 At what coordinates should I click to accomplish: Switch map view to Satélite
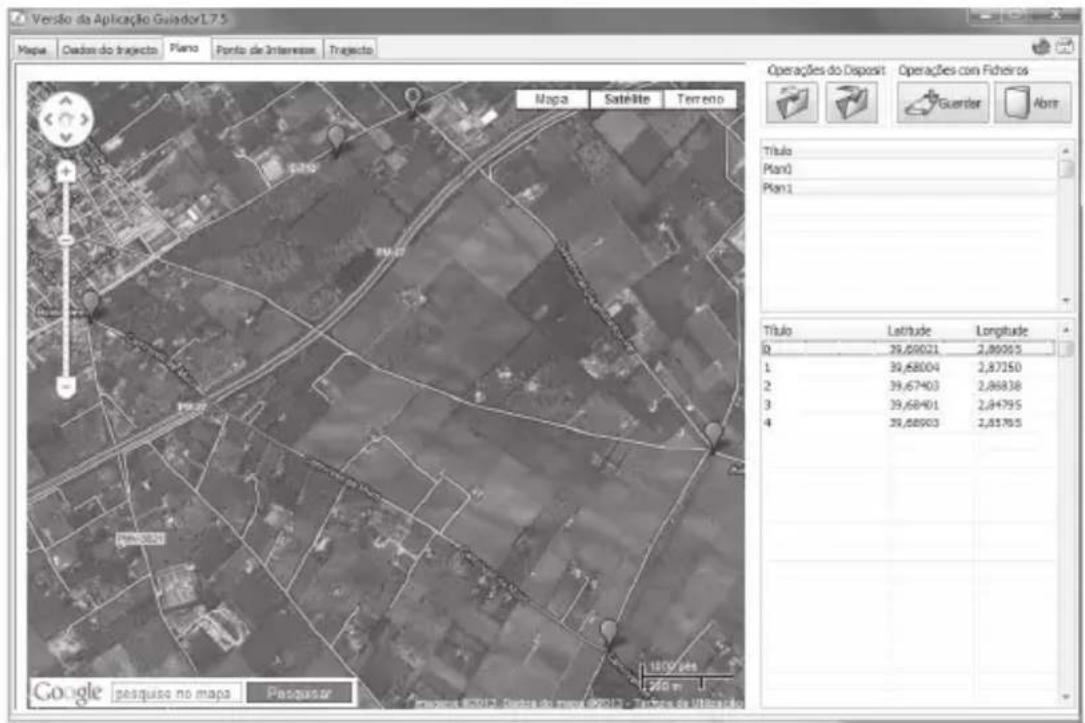(627, 99)
